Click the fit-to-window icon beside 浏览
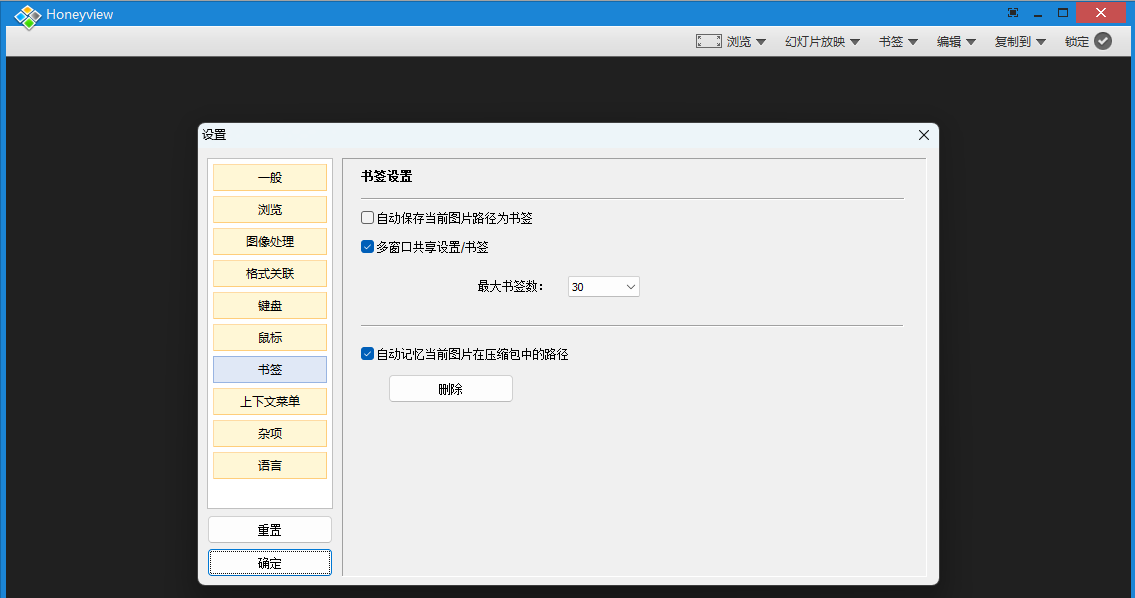 [708, 41]
